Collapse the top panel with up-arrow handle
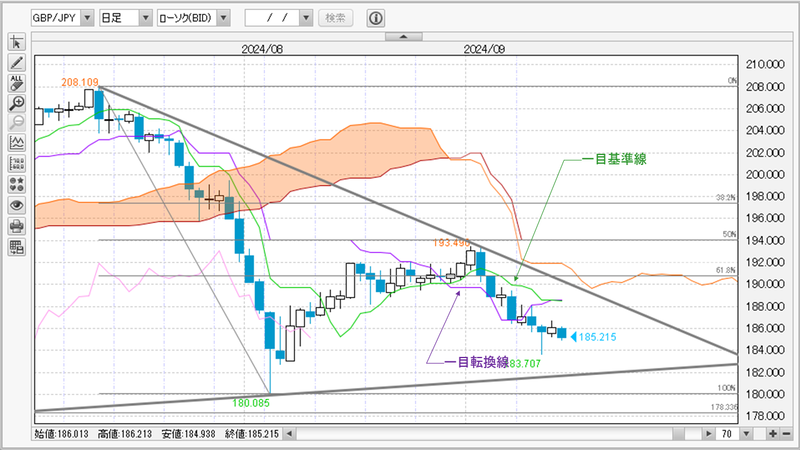Viewport: 800px width, 450px height. 404,36
